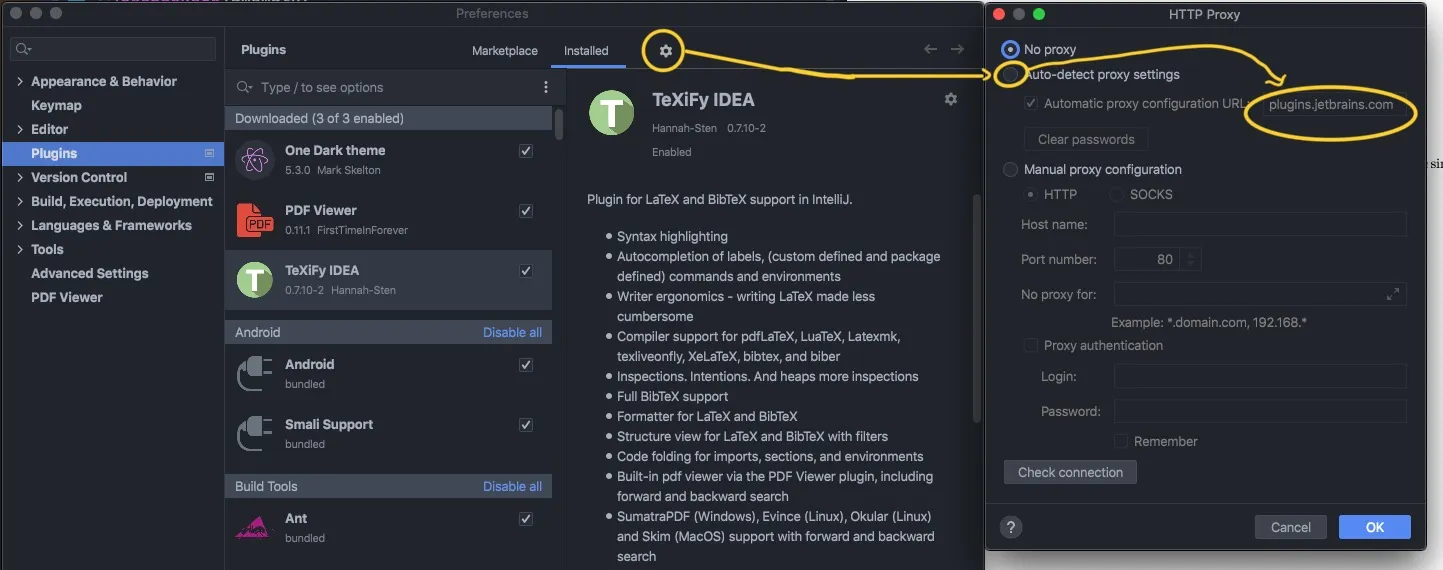Screen dimensions: 1443x570
Task: Select the One Dark theme plugin icon
Action: point(255,160)
